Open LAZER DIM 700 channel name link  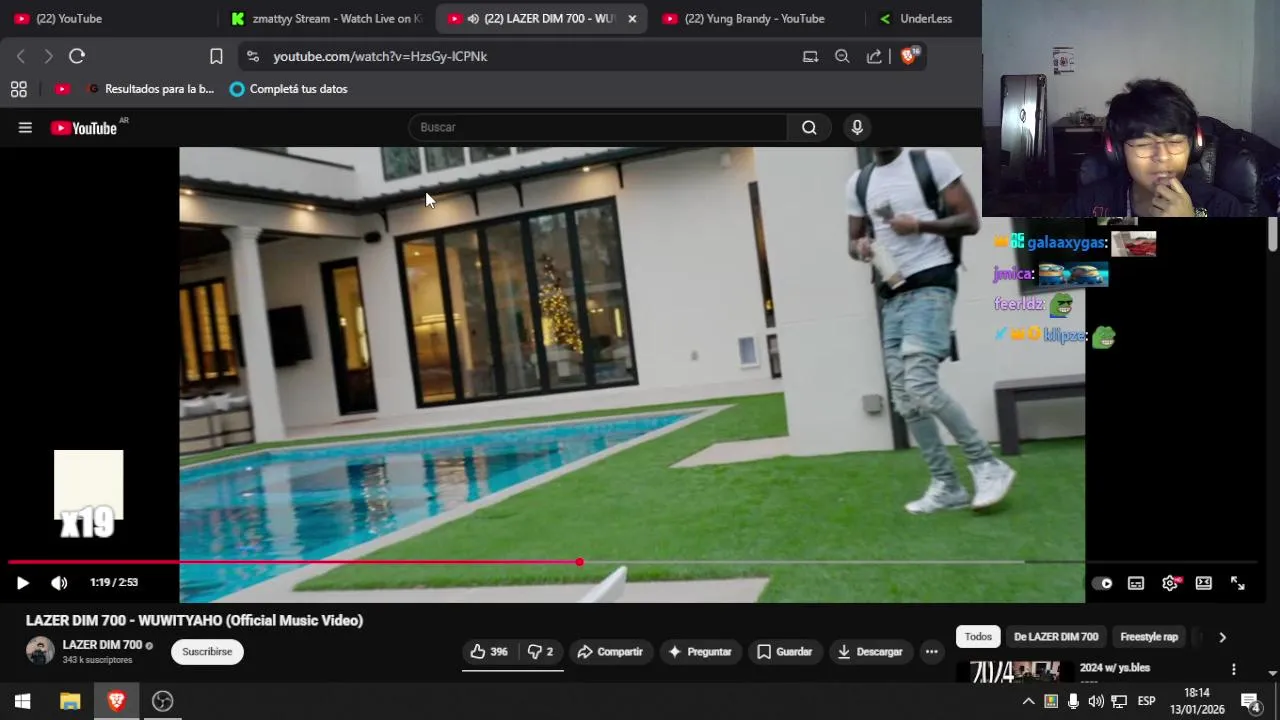click(102, 645)
